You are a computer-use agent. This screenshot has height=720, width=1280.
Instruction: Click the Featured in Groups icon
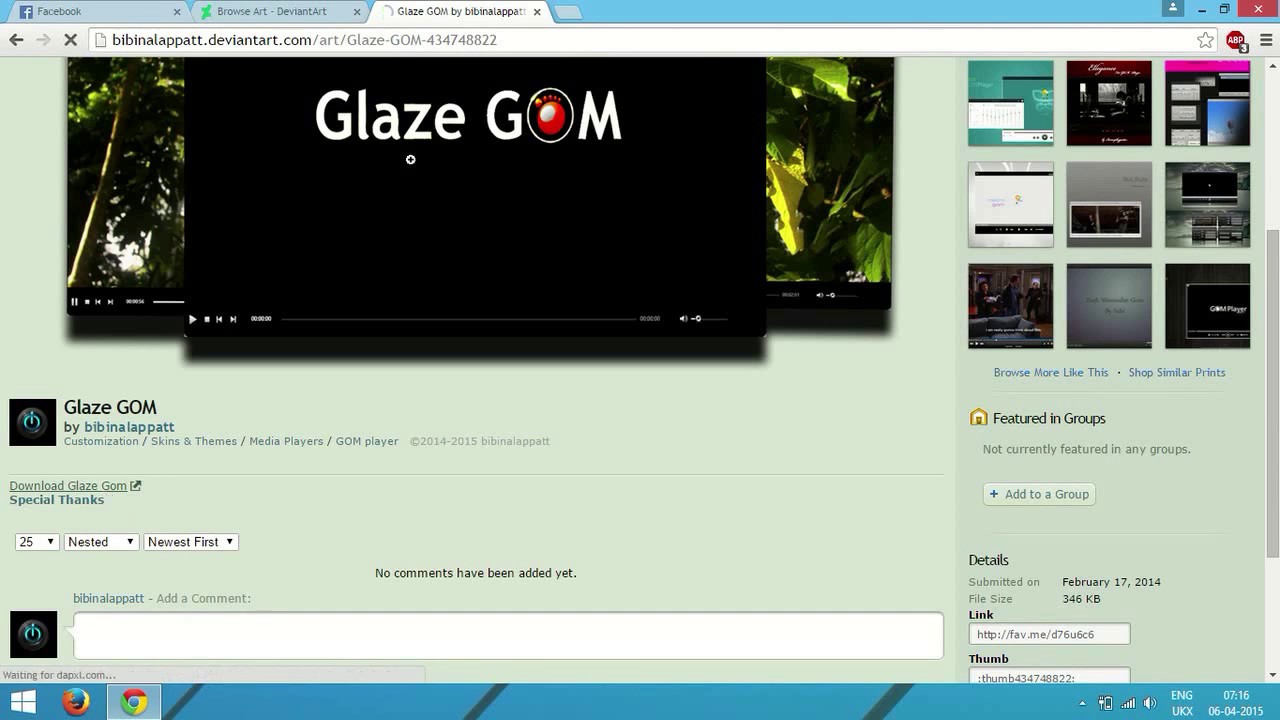click(x=979, y=418)
